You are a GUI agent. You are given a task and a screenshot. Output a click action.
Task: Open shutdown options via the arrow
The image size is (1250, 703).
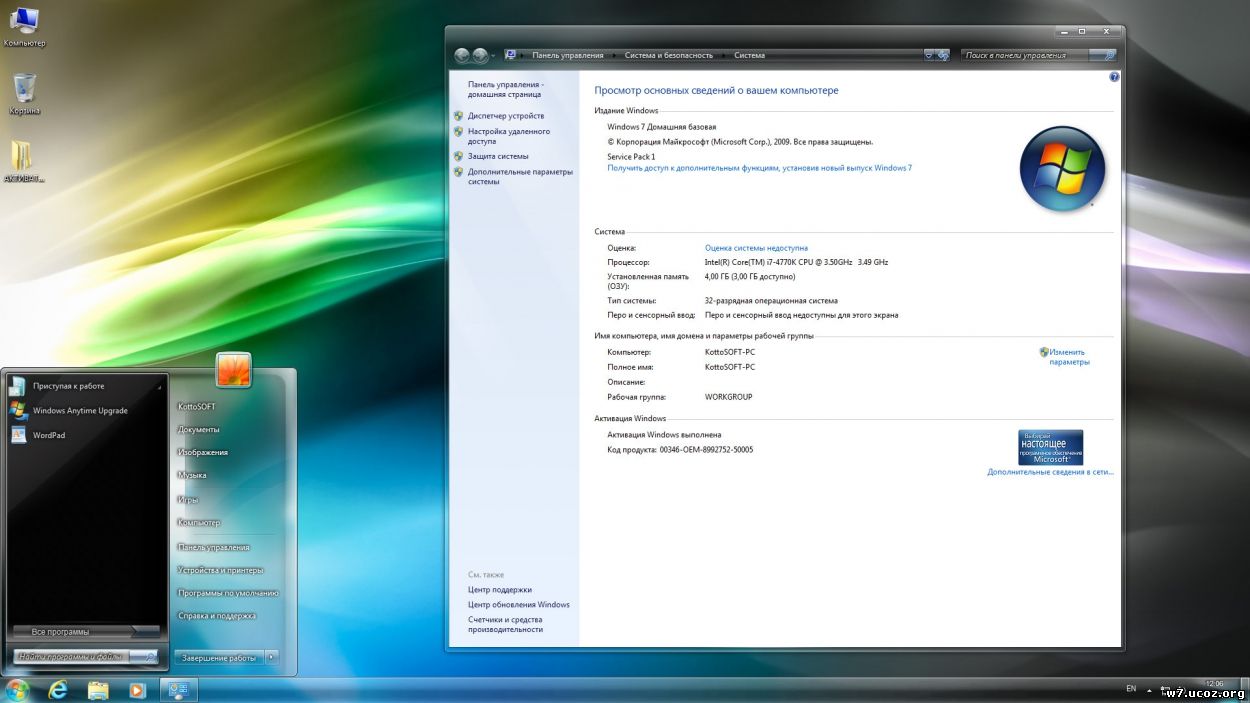pyautogui.click(x=271, y=658)
